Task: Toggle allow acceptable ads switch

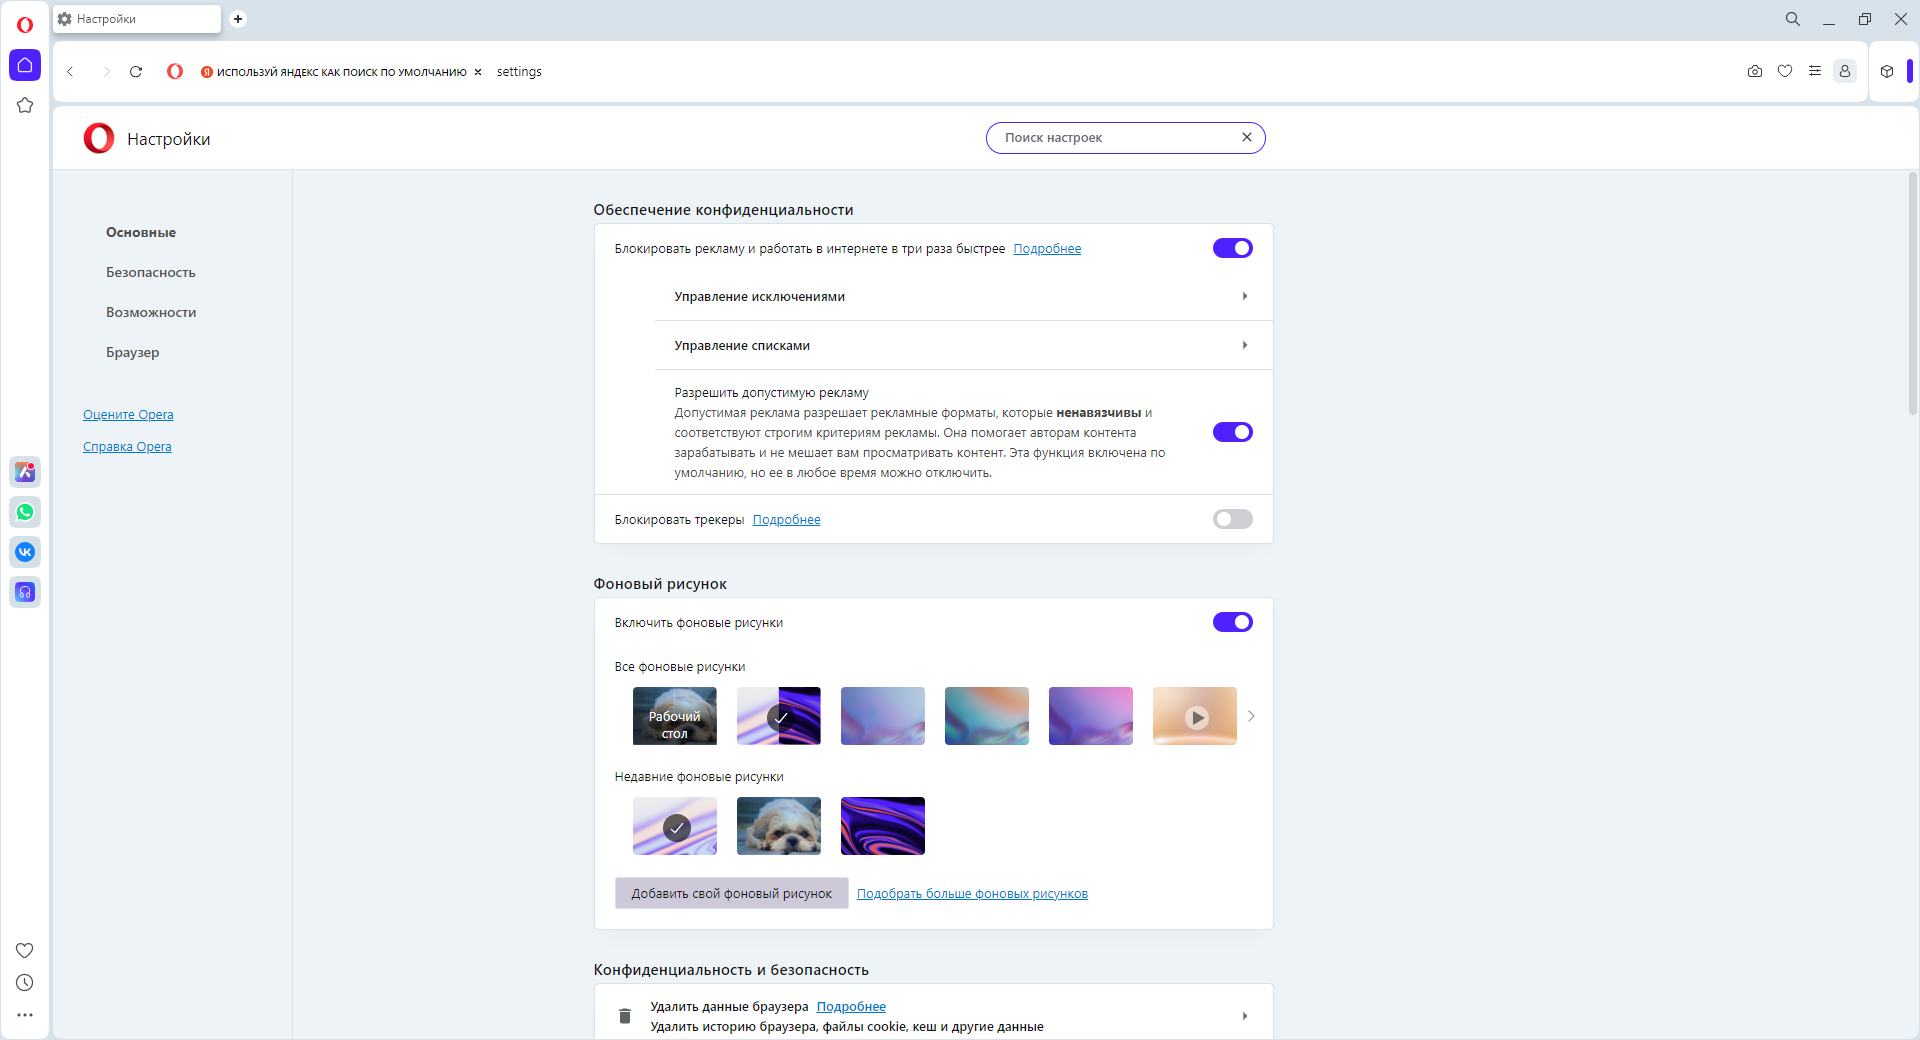Action: [x=1233, y=432]
